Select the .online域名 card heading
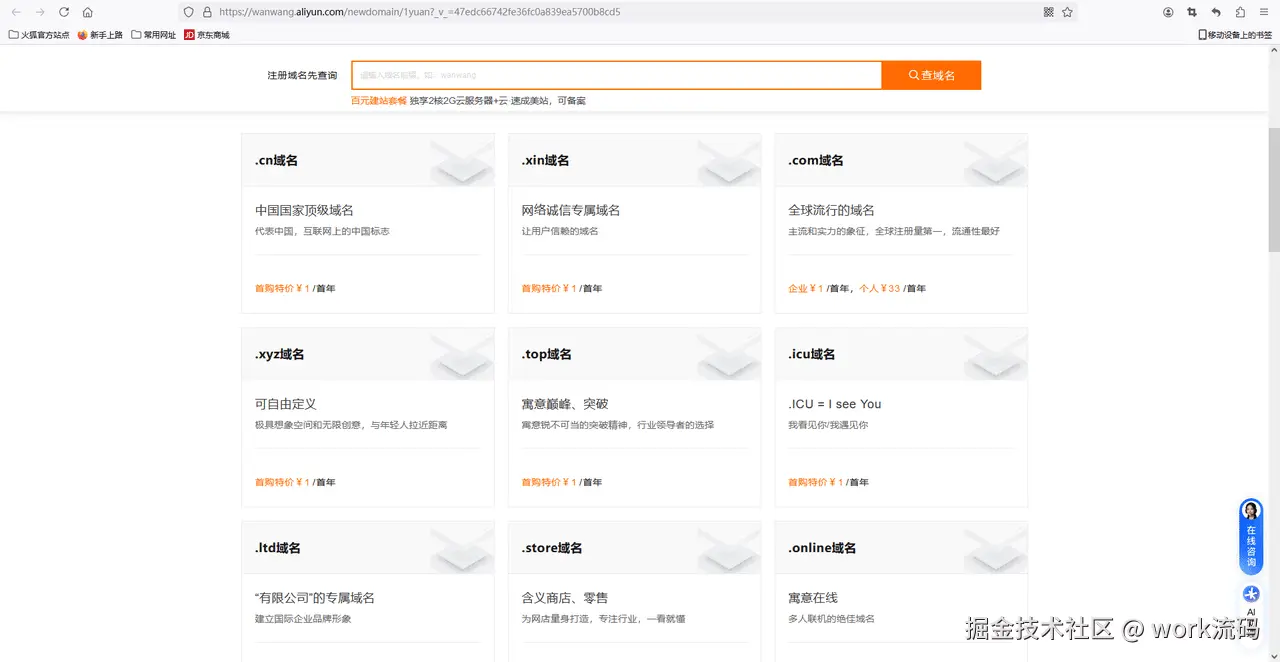The width and height of the screenshot is (1280, 662). (822, 548)
